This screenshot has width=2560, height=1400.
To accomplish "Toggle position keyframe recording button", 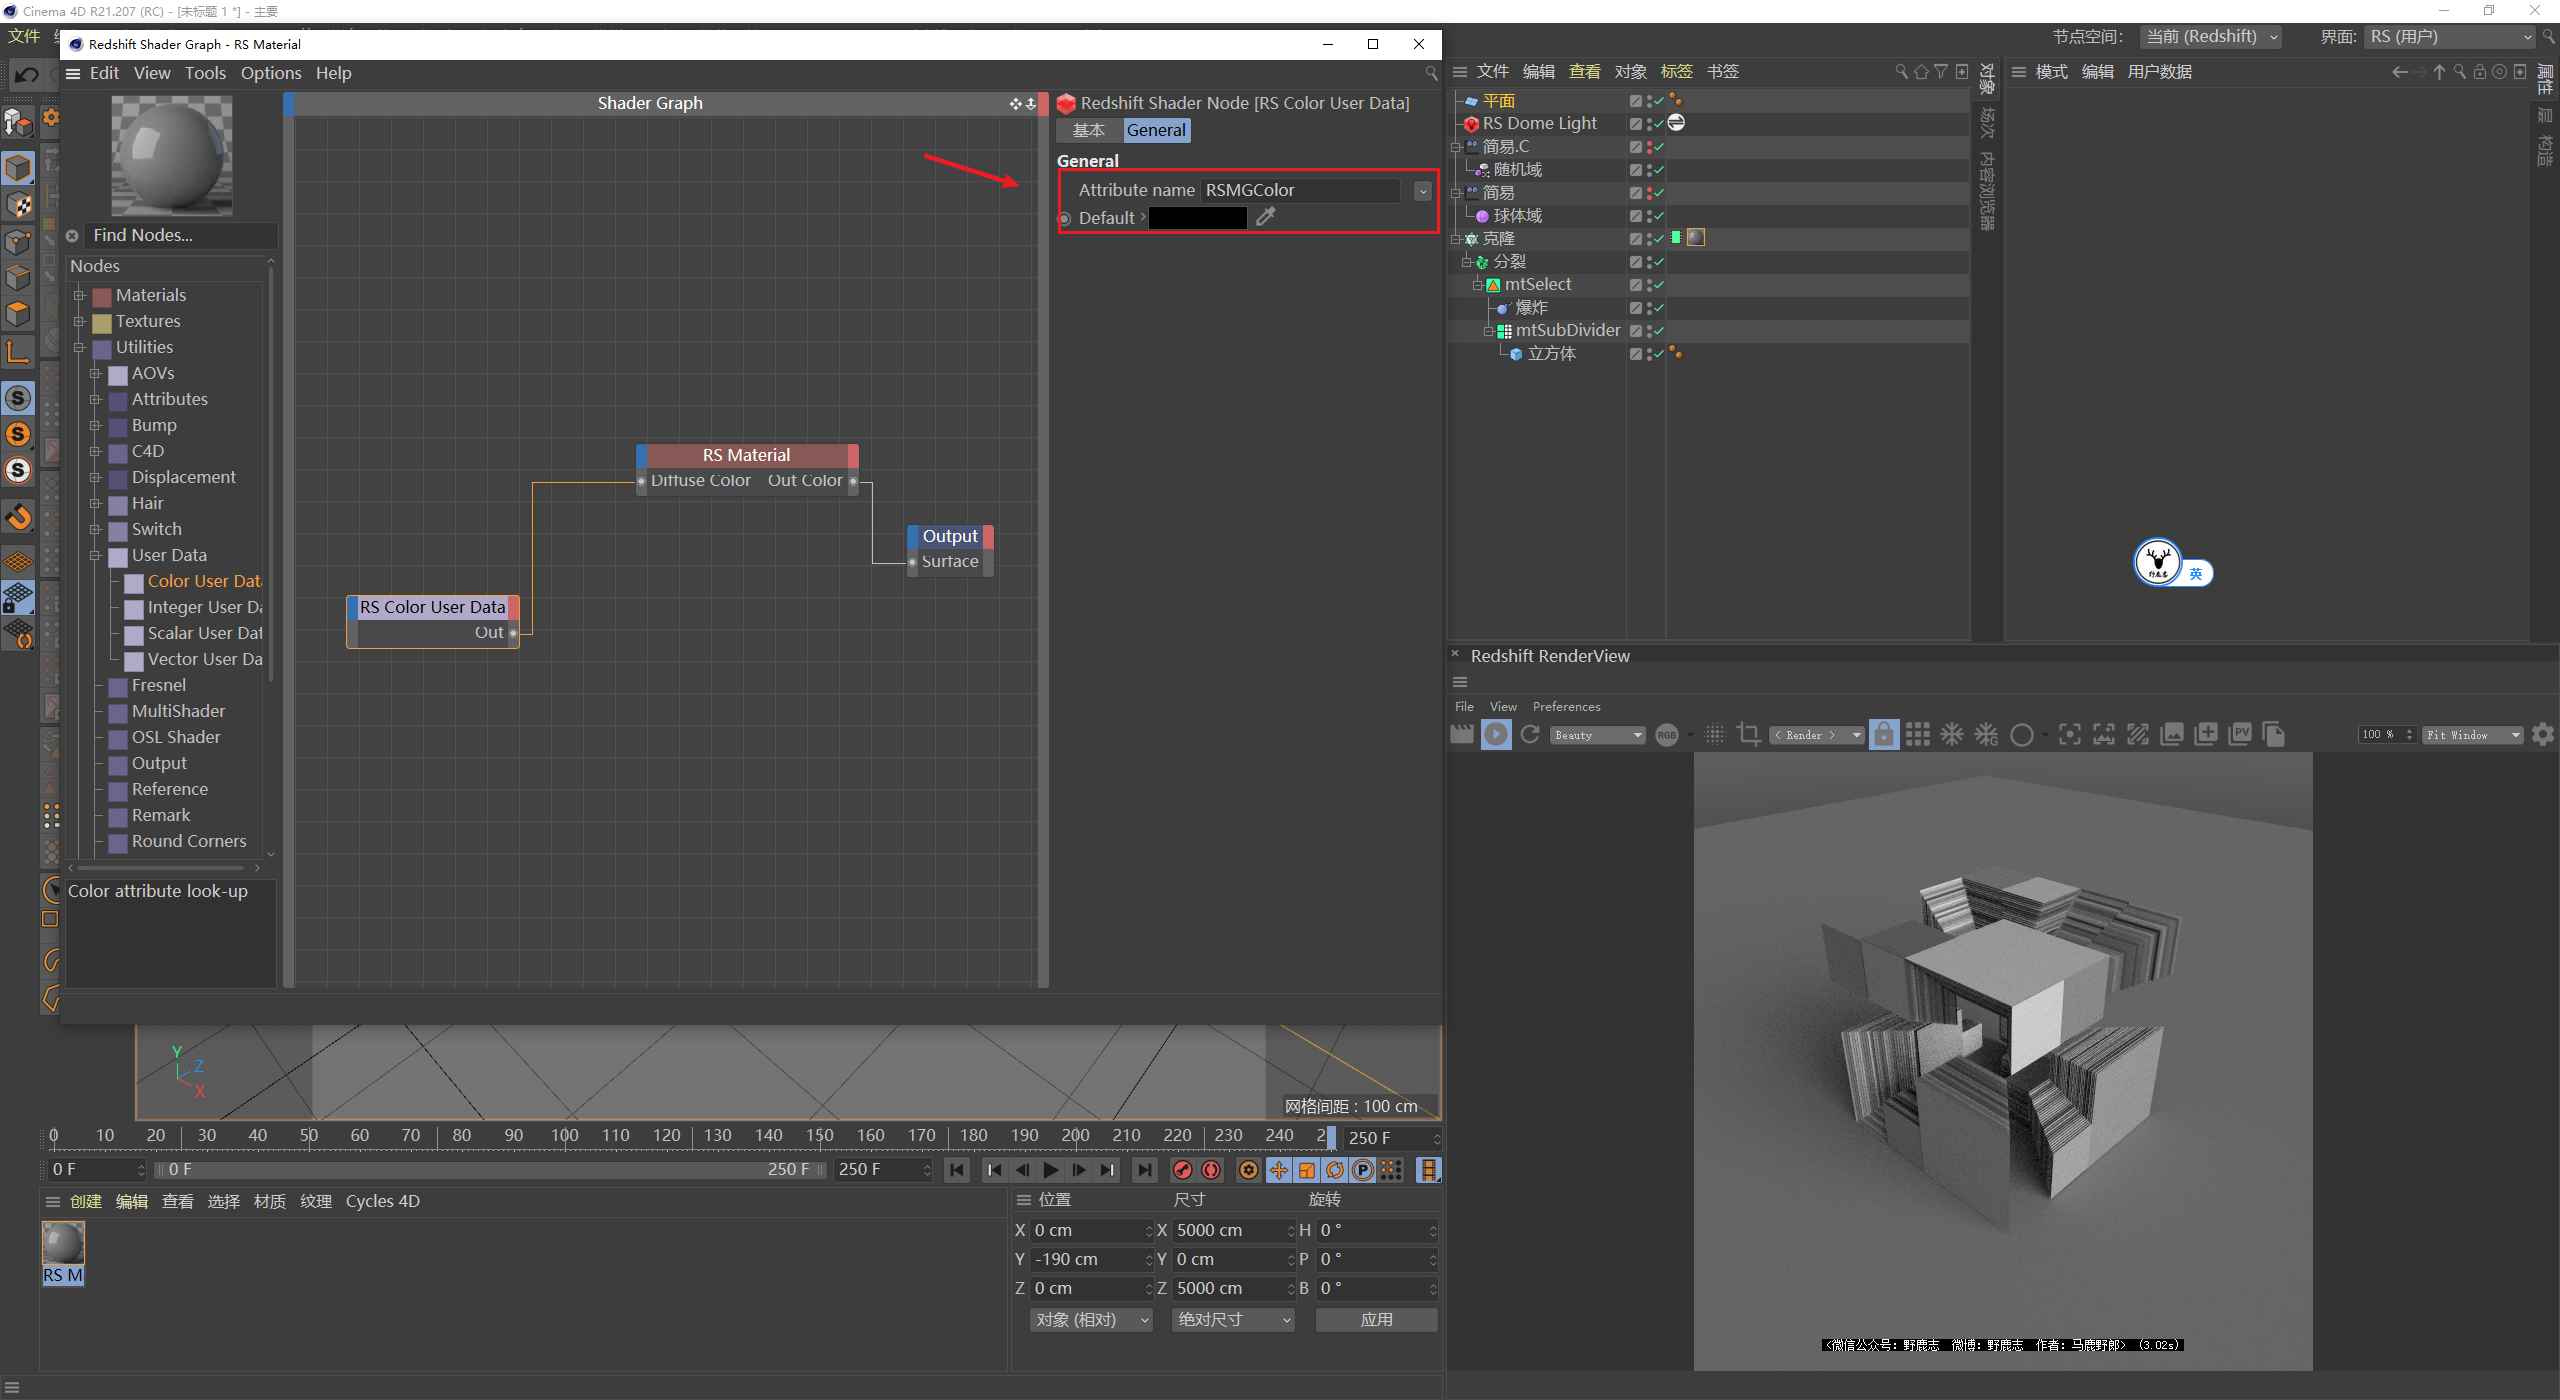I will pyautogui.click(x=1279, y=1170).
